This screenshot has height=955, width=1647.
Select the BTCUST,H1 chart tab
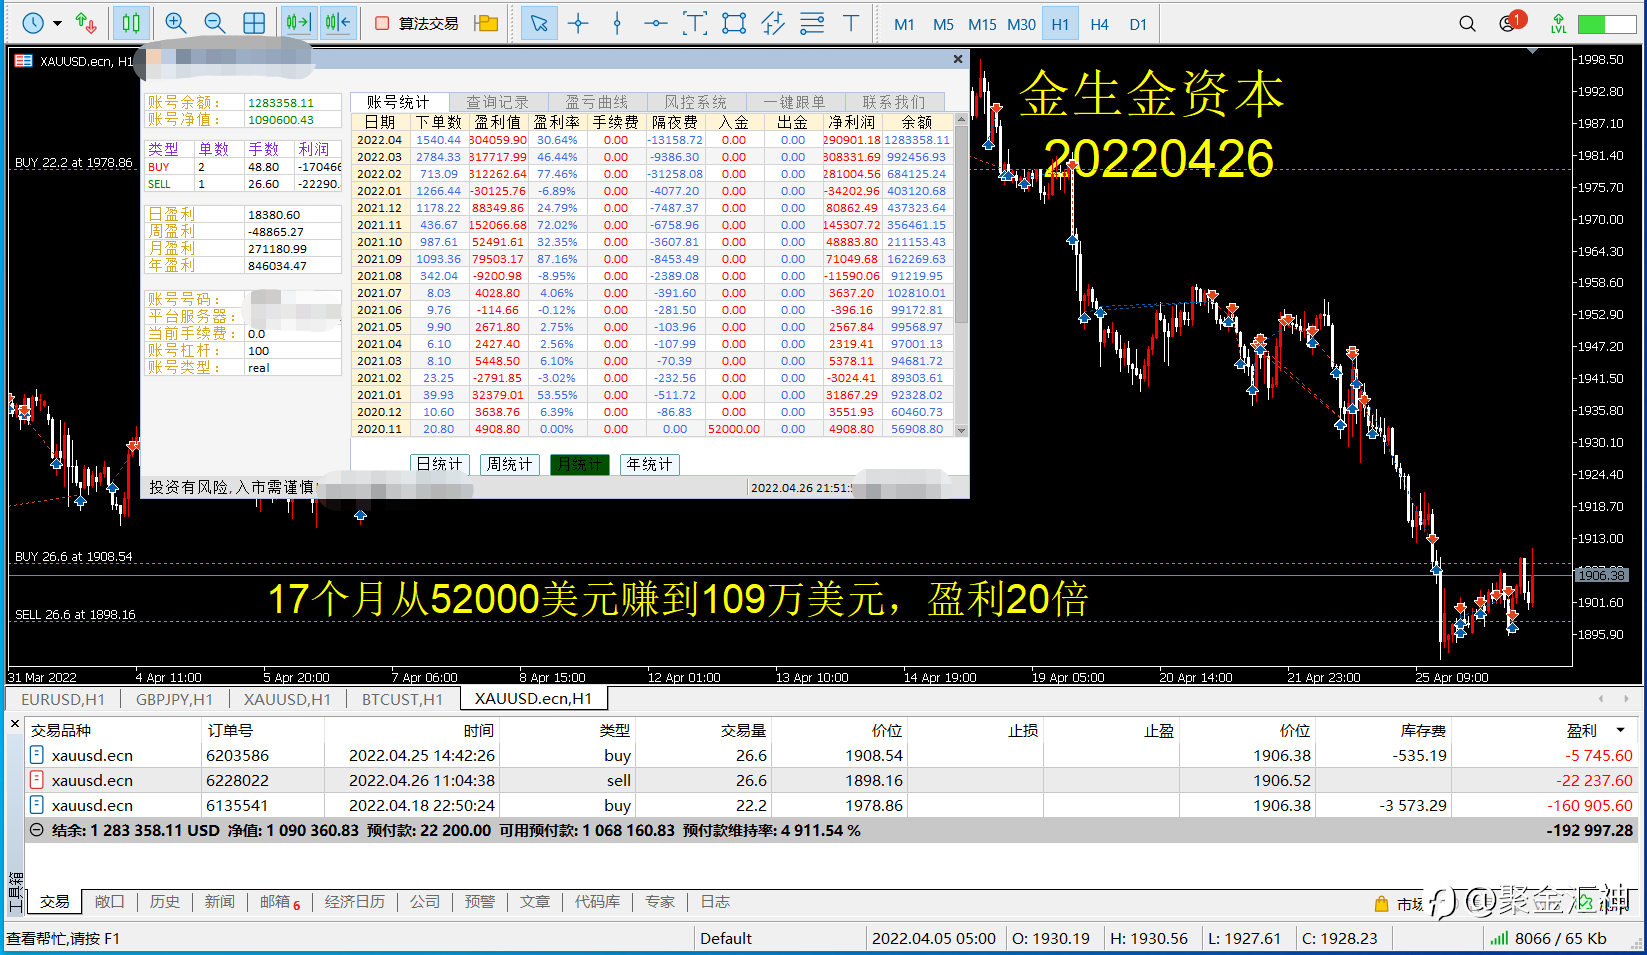click(x=402, y=699)
